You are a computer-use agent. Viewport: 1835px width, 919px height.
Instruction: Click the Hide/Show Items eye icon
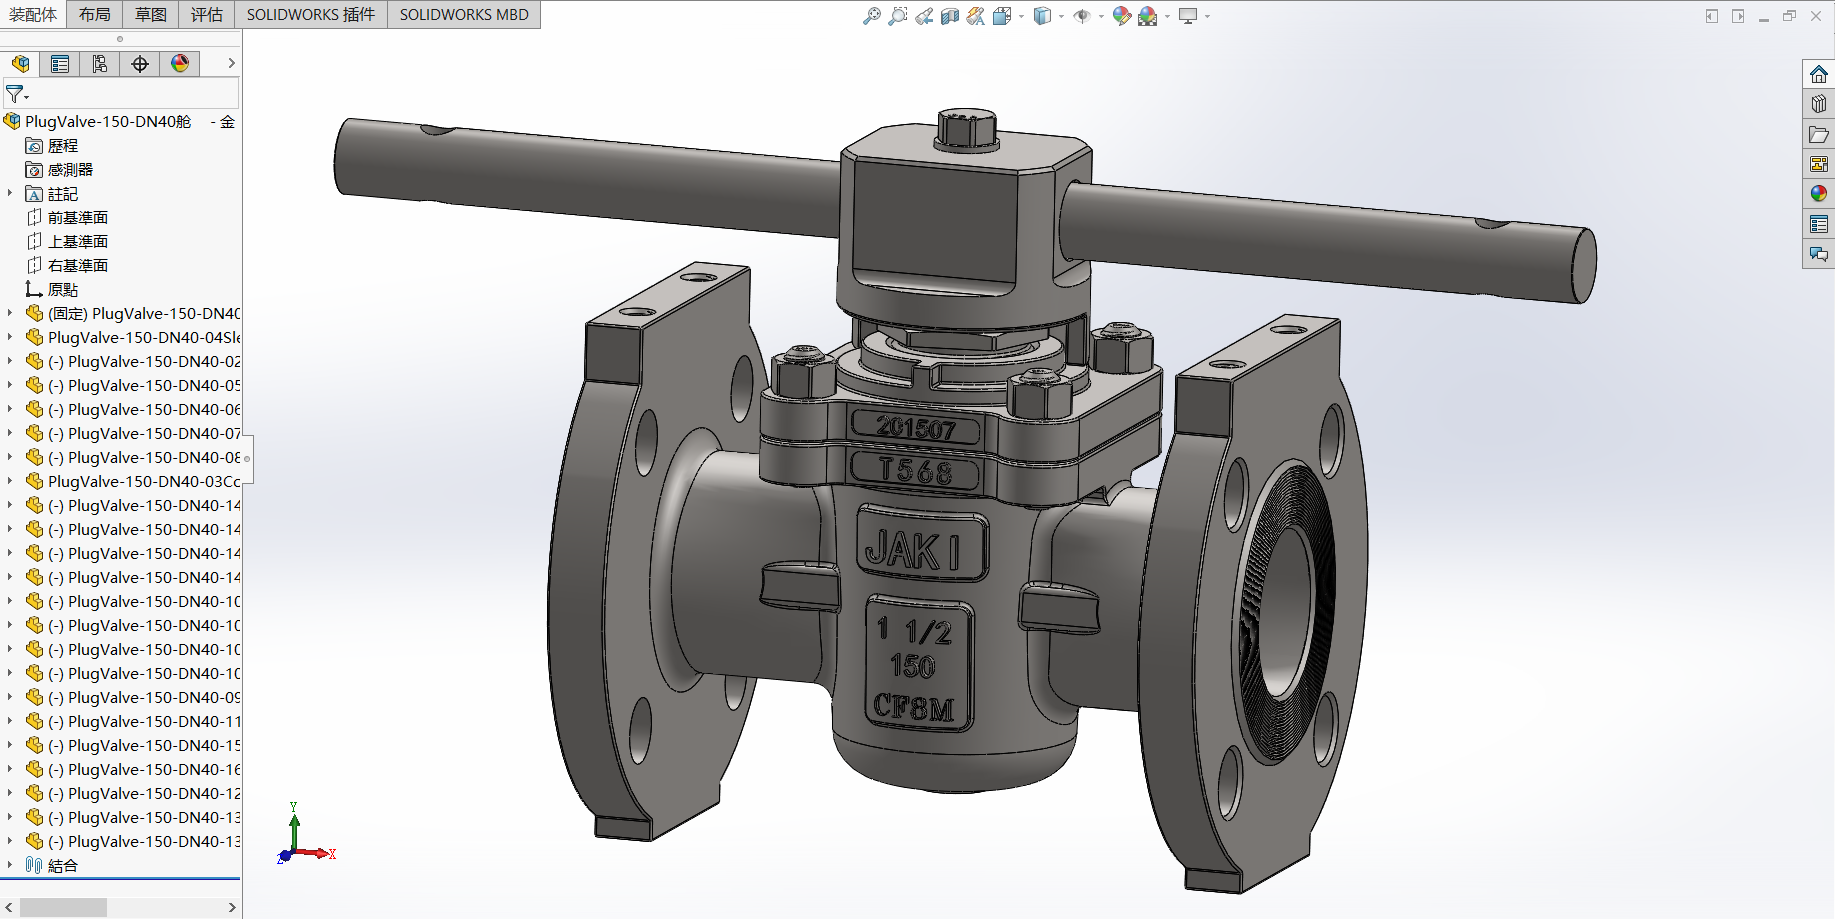1082,16
